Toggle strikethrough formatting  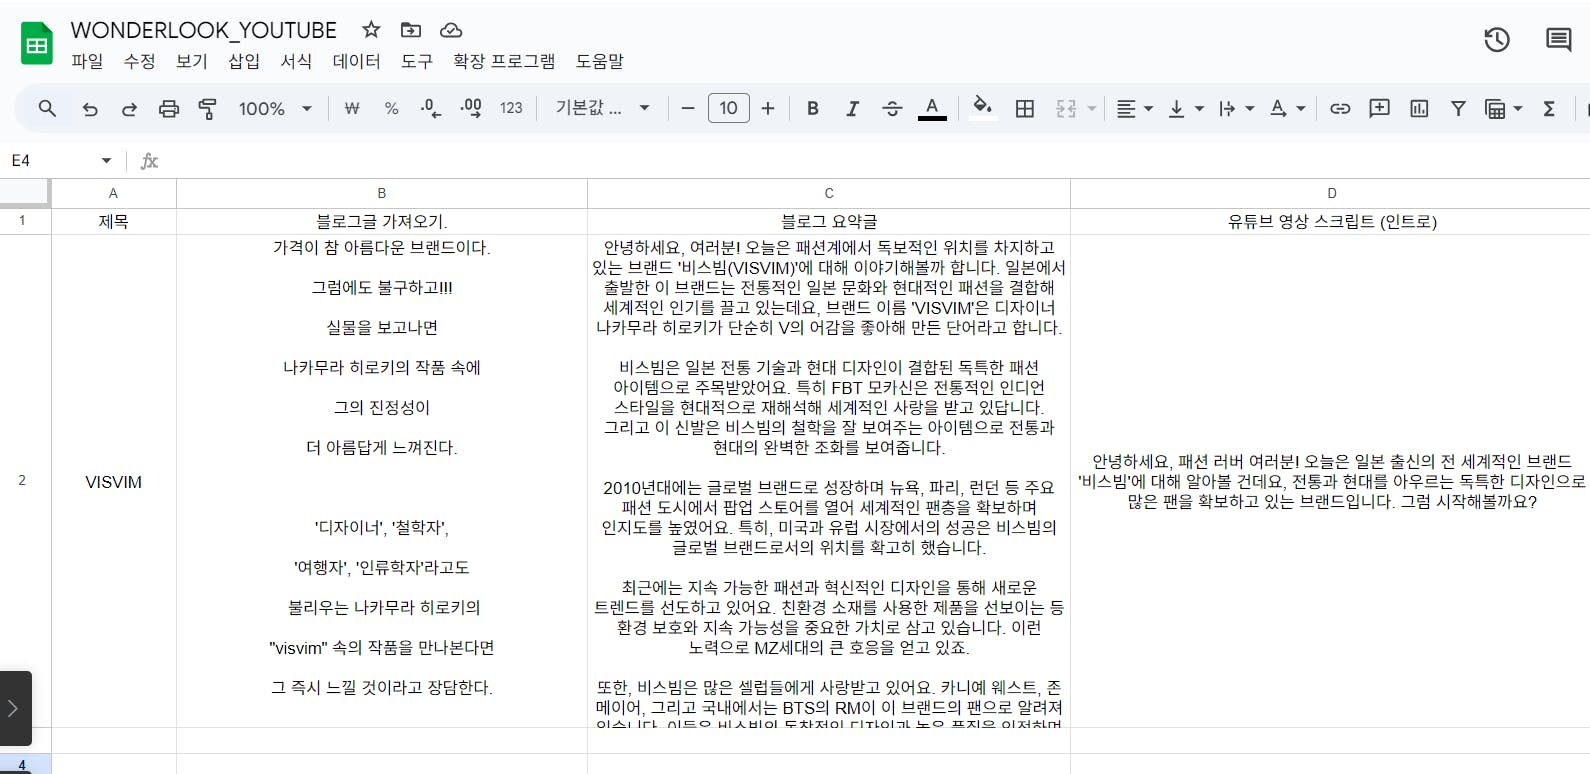tap(892, 108)
